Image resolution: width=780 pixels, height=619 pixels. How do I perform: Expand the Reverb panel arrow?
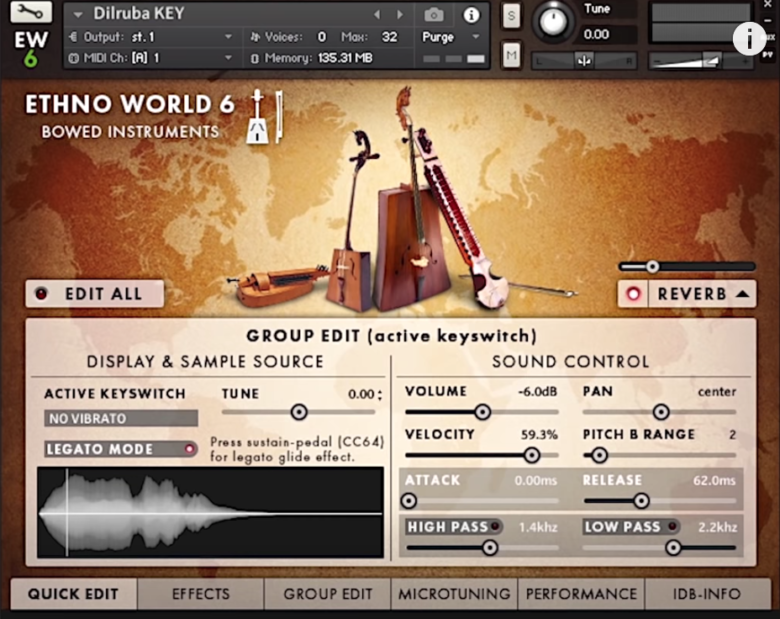click(743, 294)
